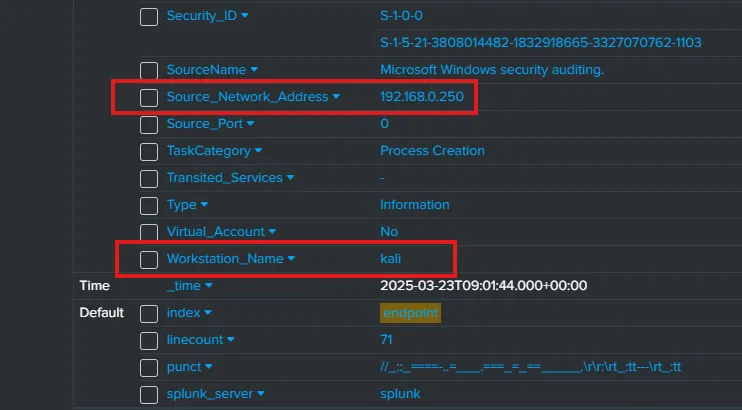Open the _time field dropdown
The height and width of the screenshot is (410, 742).
tap(209, 286)
